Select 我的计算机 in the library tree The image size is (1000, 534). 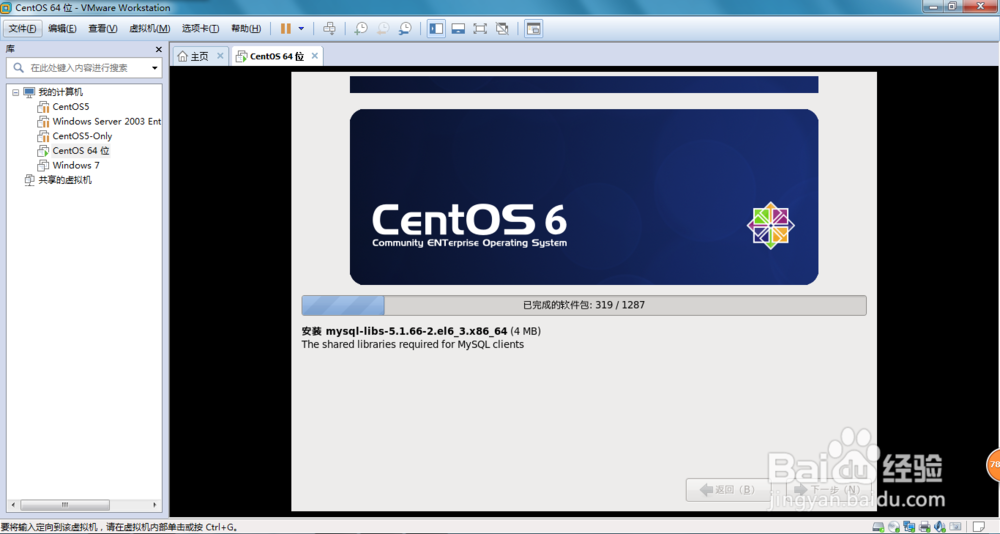coord(61,92)
